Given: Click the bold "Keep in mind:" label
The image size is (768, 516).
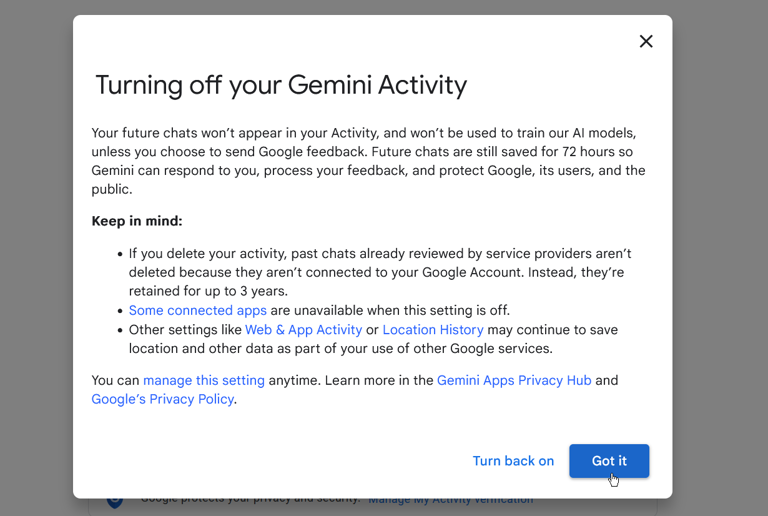Looking at the screenshot, I should (x=137, y=221).
